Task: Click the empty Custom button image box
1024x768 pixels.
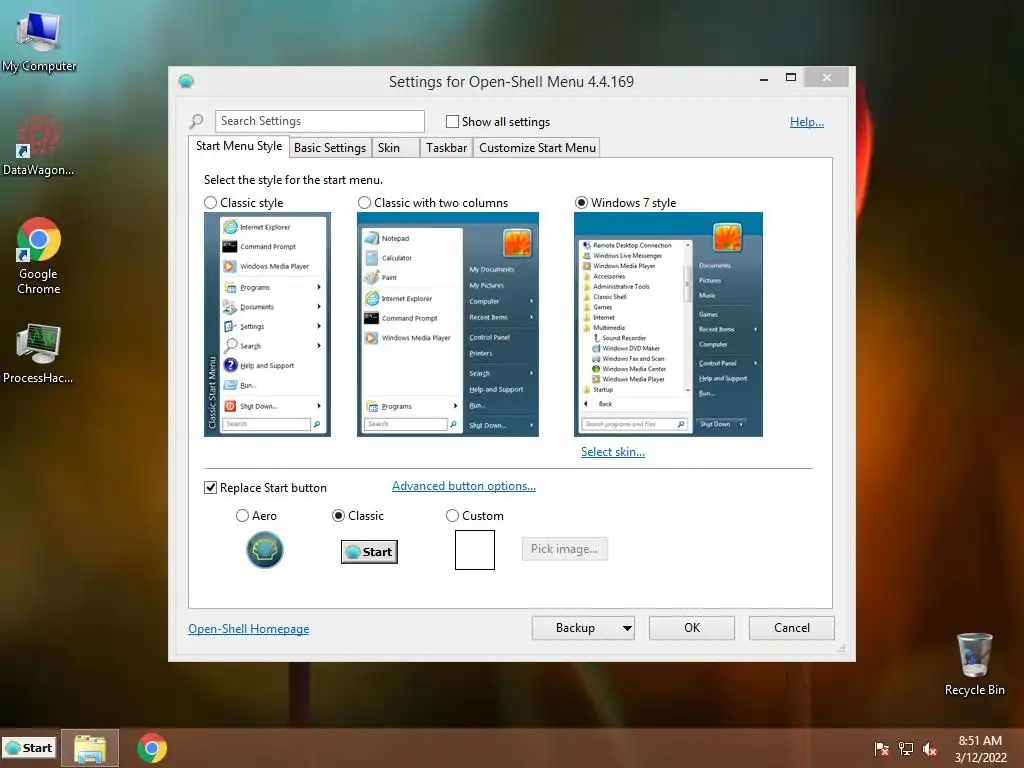Action: point(475,550)
